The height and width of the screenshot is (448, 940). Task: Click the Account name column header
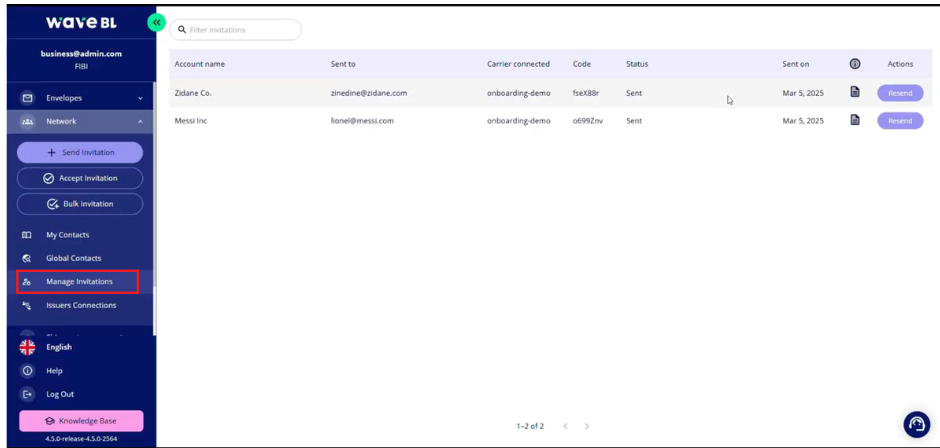(x=200, y=64)
